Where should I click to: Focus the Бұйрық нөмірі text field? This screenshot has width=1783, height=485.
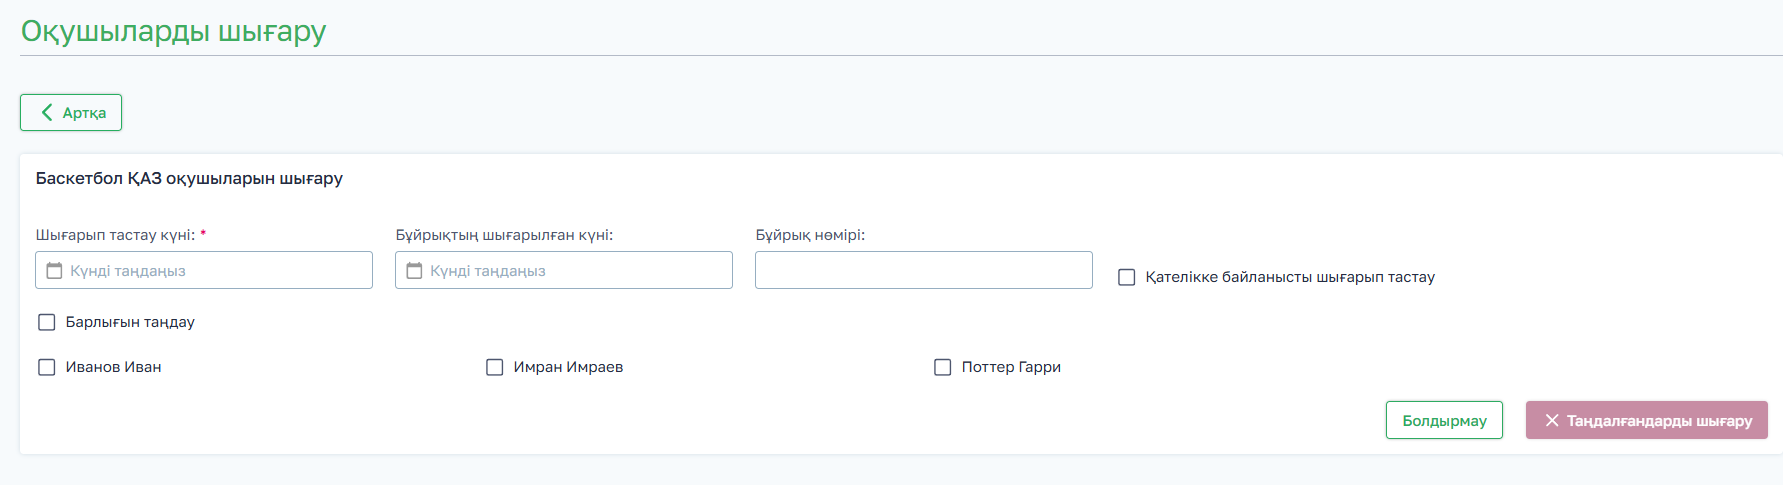pos(923,271)
